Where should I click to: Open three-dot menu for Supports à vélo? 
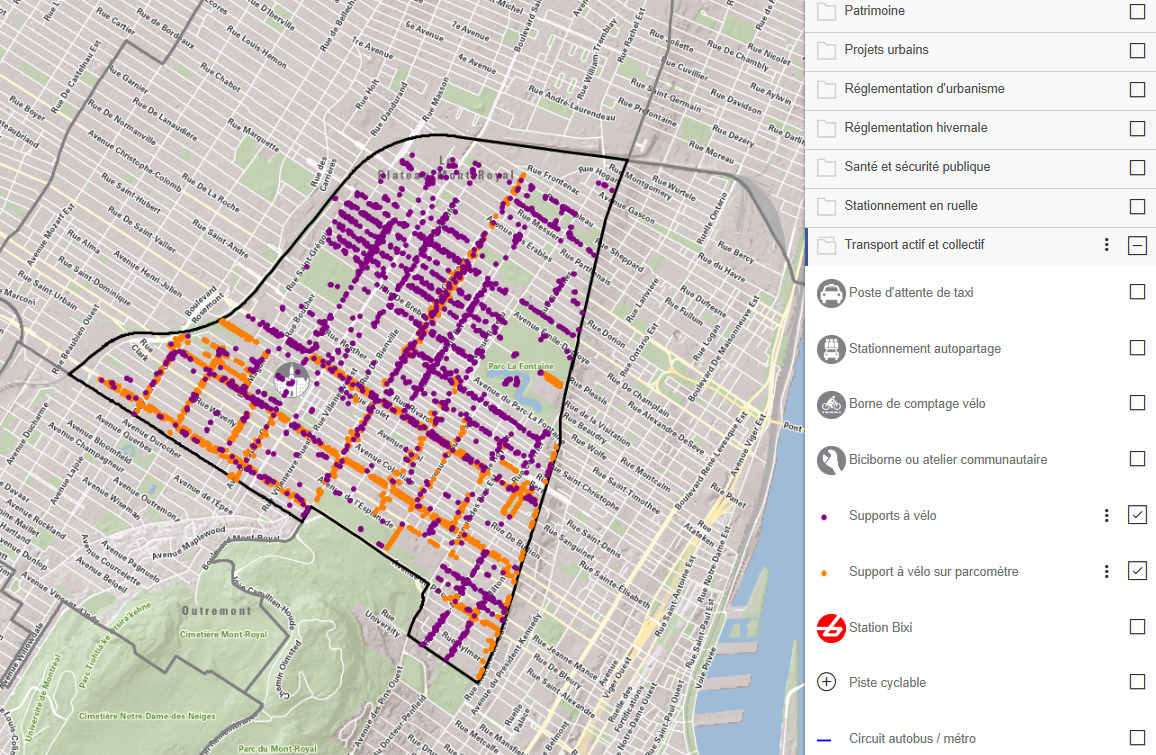tap(1106, 515)
